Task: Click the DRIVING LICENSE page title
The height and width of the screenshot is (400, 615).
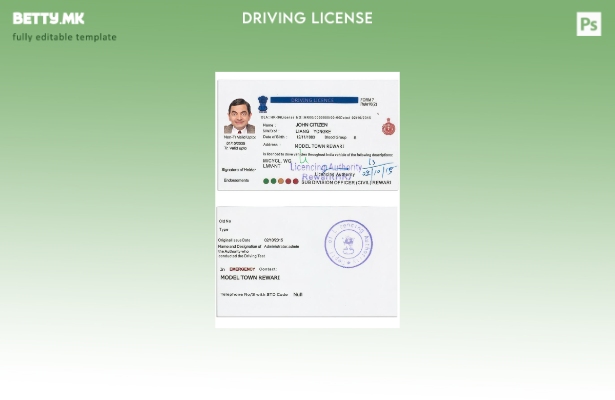Action: click(307, 18)
